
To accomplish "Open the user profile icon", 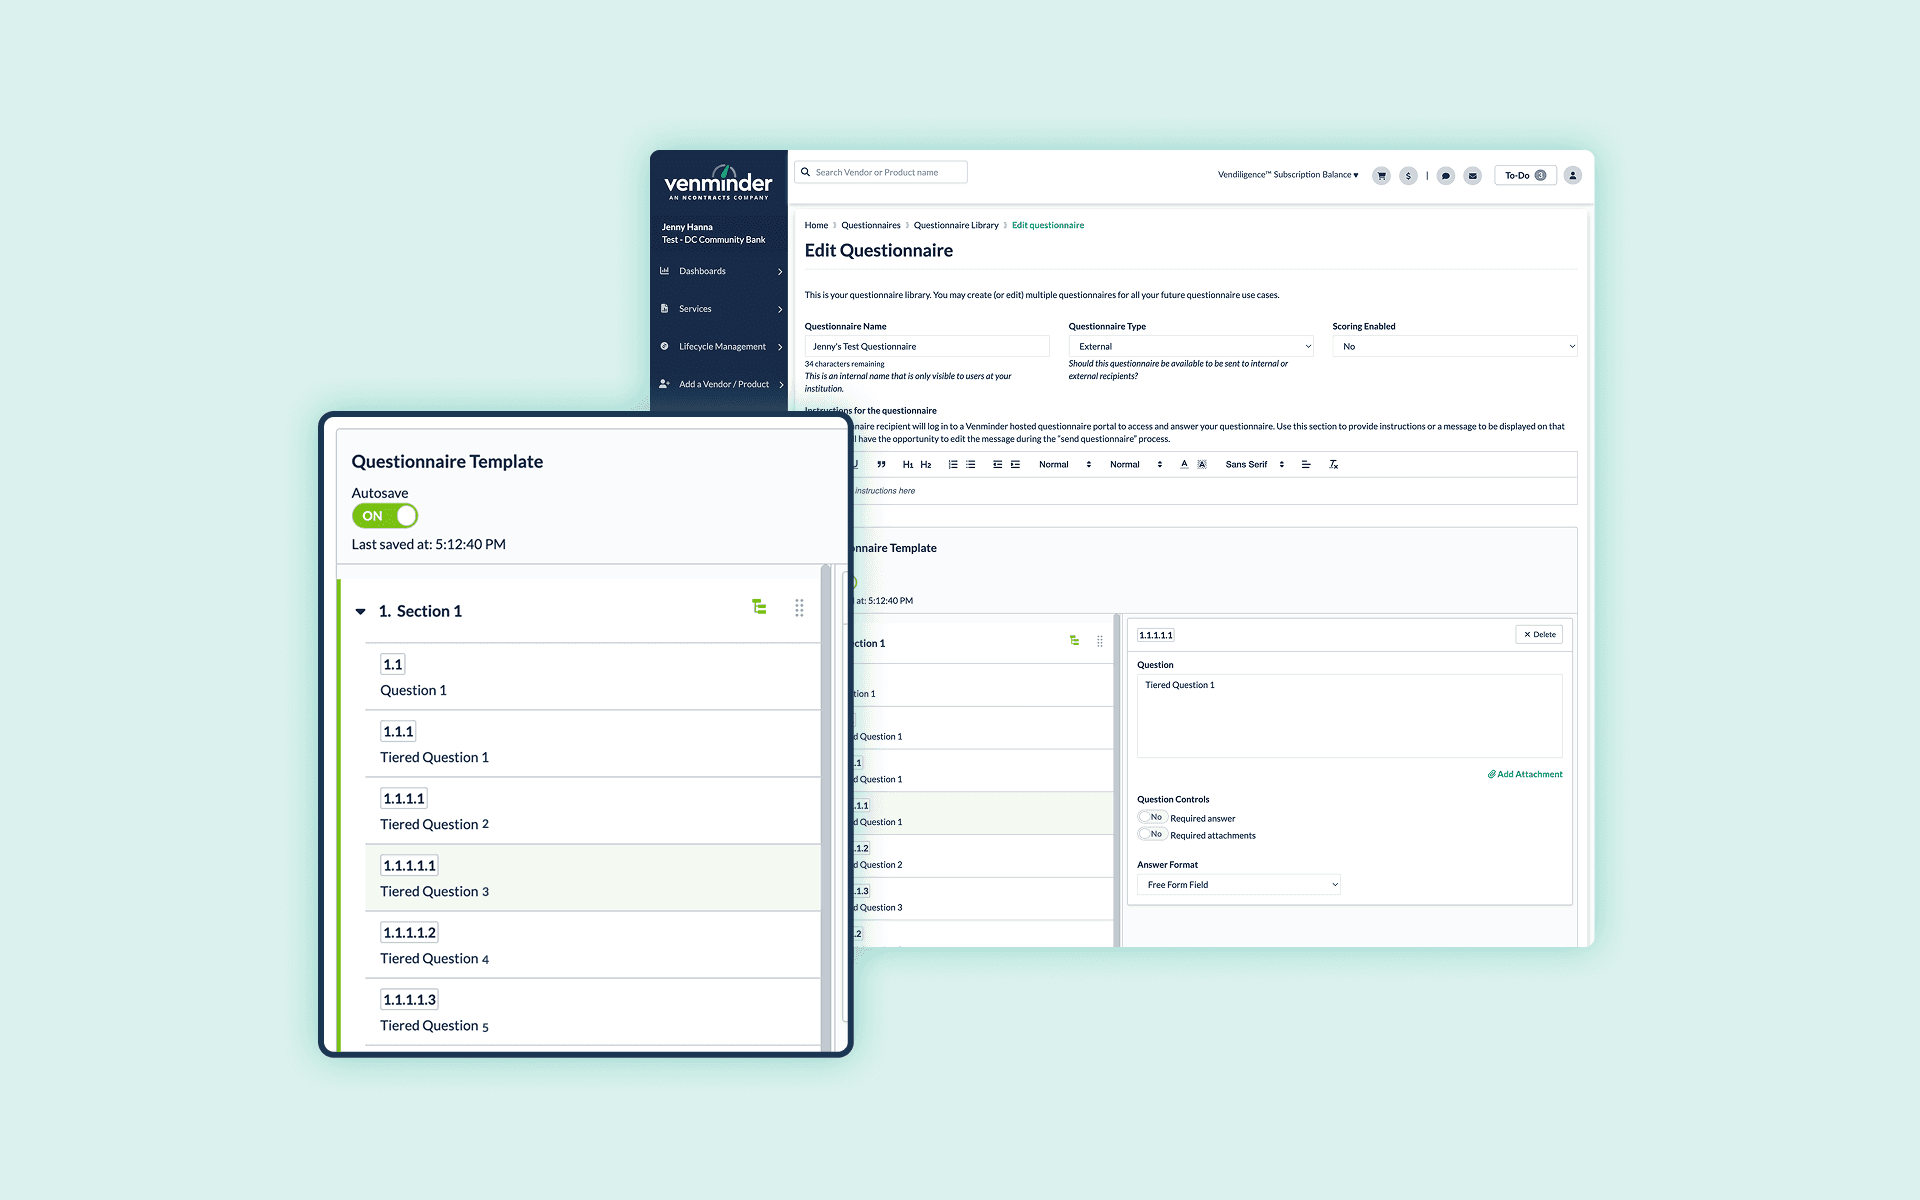I will tap(1572, 175).
